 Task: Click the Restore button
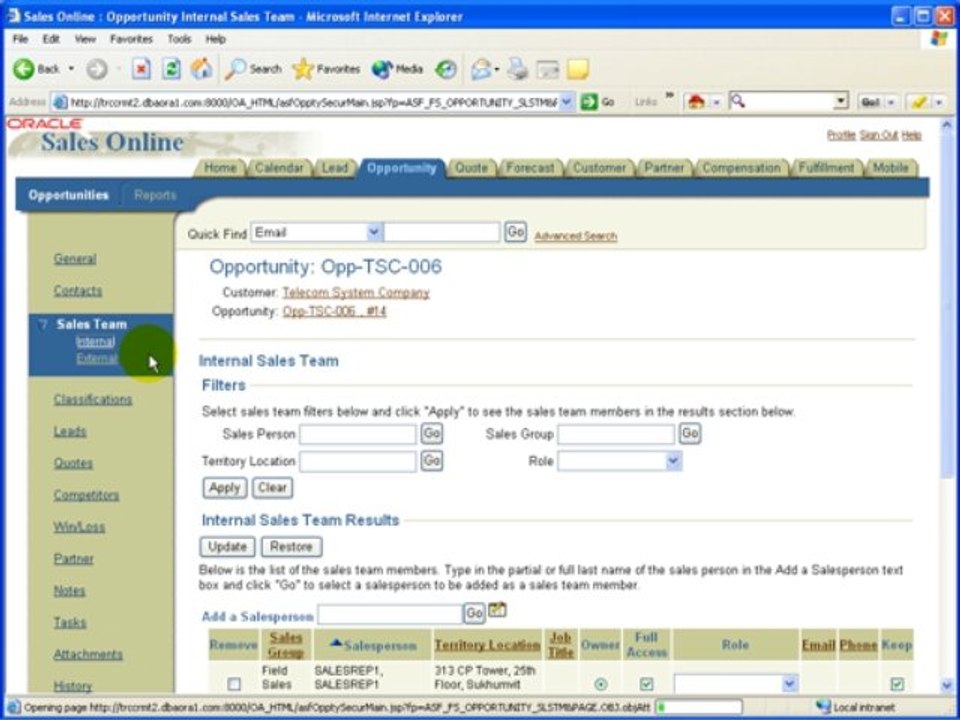(291, 547)
